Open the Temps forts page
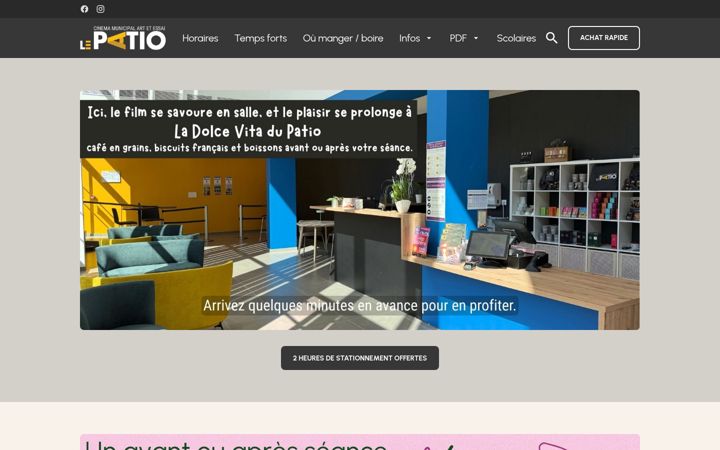The width and height of the screenshot is (720, 450). (x=261, y=38)
